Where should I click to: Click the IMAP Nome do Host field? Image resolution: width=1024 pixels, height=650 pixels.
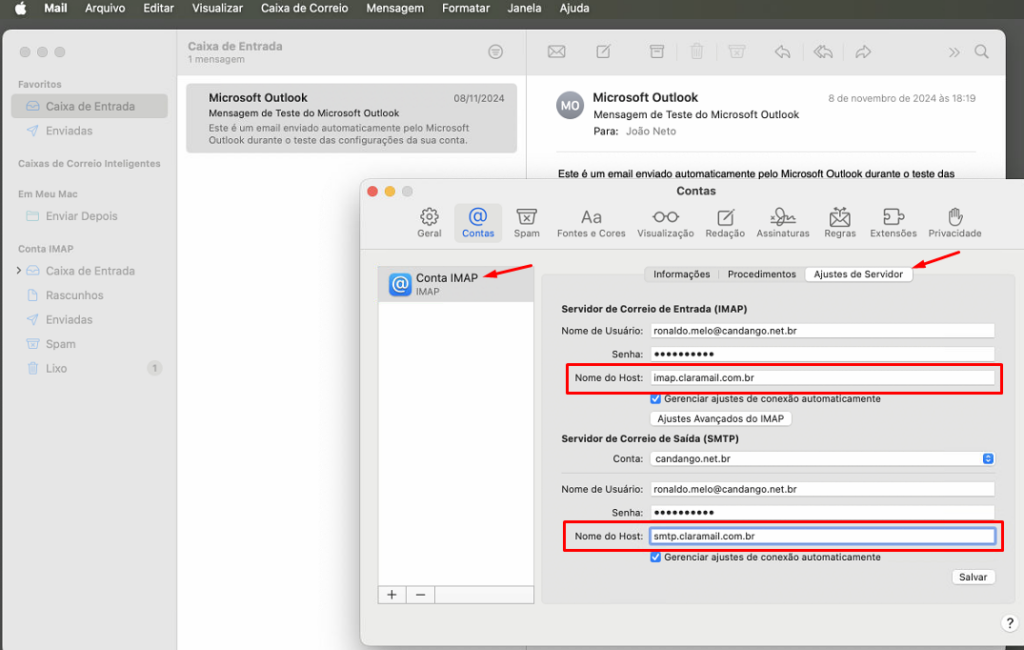[822, 378]
